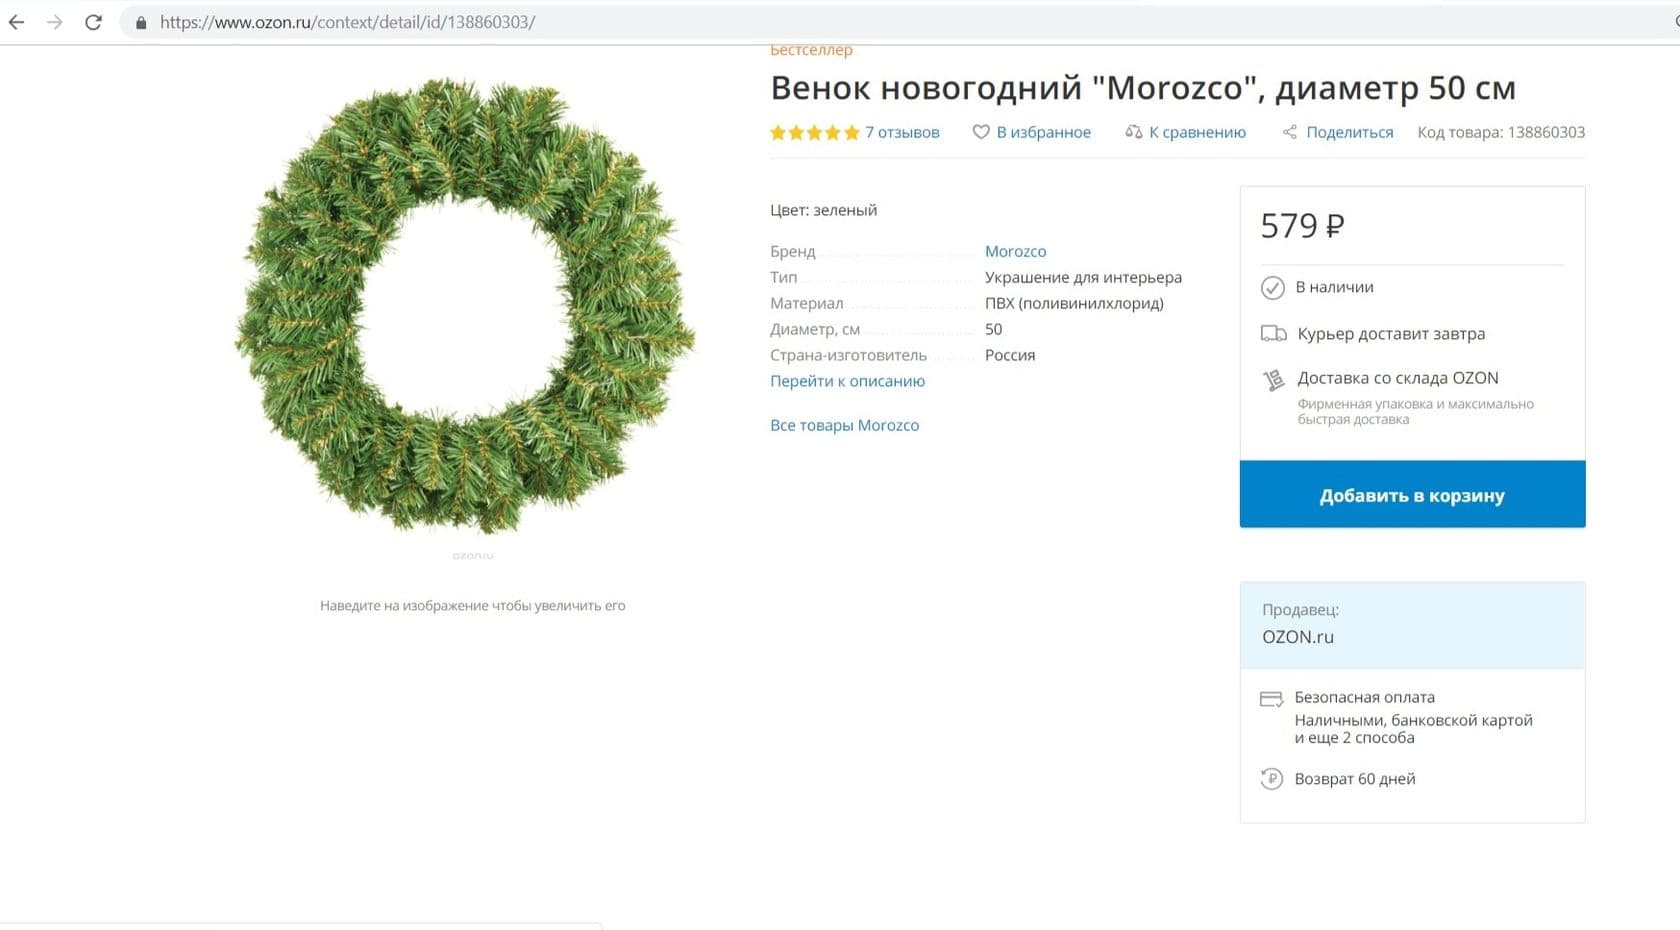This screenshot has height=930, width=1680.
Task: View Все товары Morozco link
Action: click(x=844, y=425)
